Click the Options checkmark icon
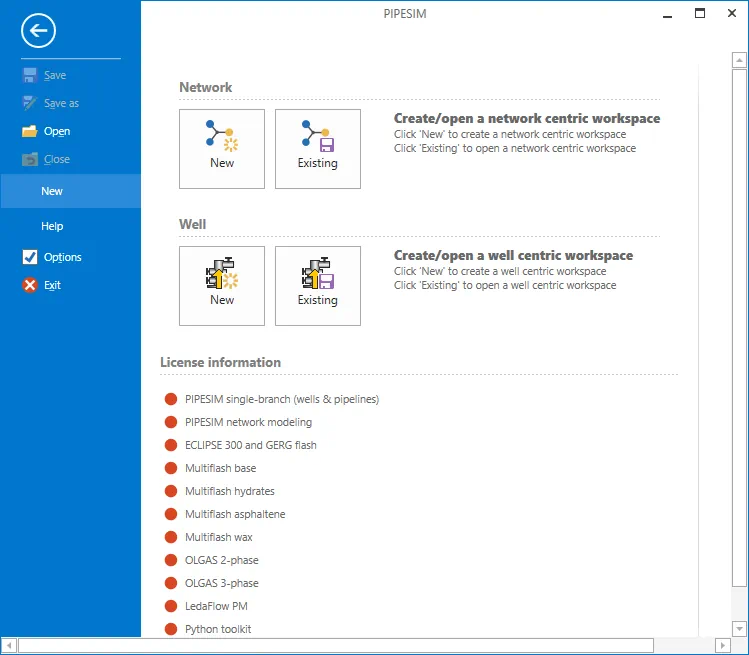 30,257
